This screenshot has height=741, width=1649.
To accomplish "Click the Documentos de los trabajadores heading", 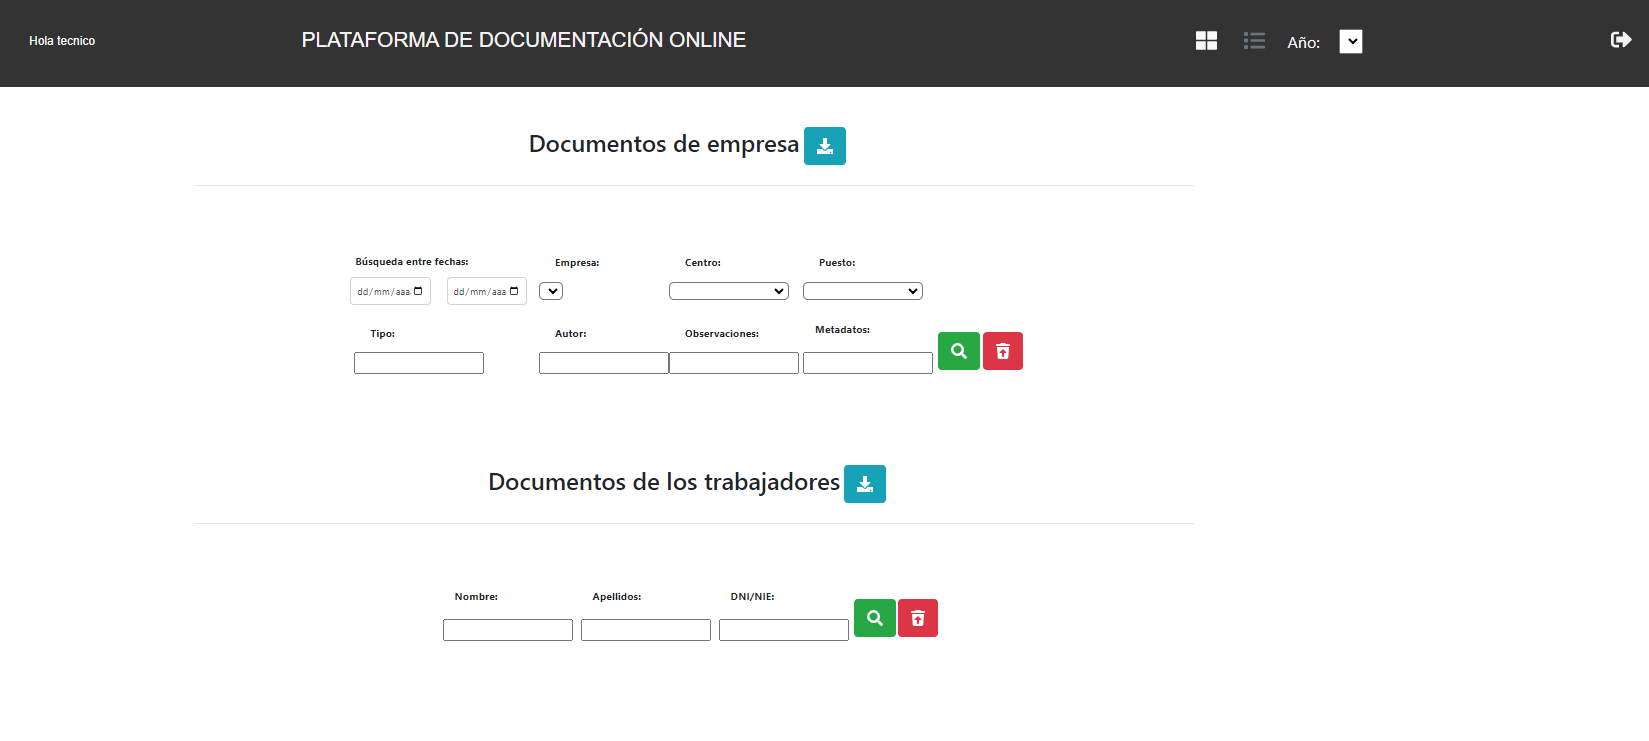I will tap(664, 482).
